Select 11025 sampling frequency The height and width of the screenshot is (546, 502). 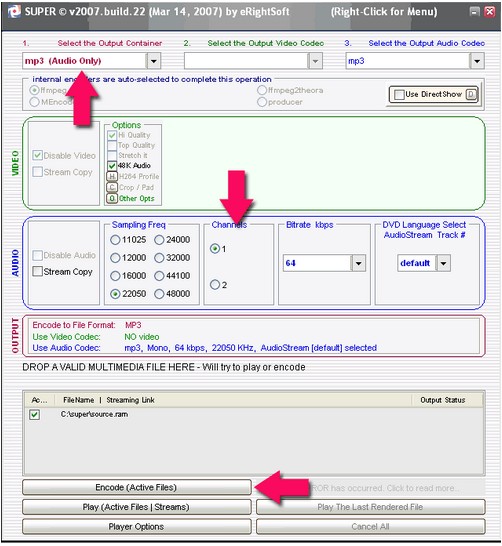115,240
